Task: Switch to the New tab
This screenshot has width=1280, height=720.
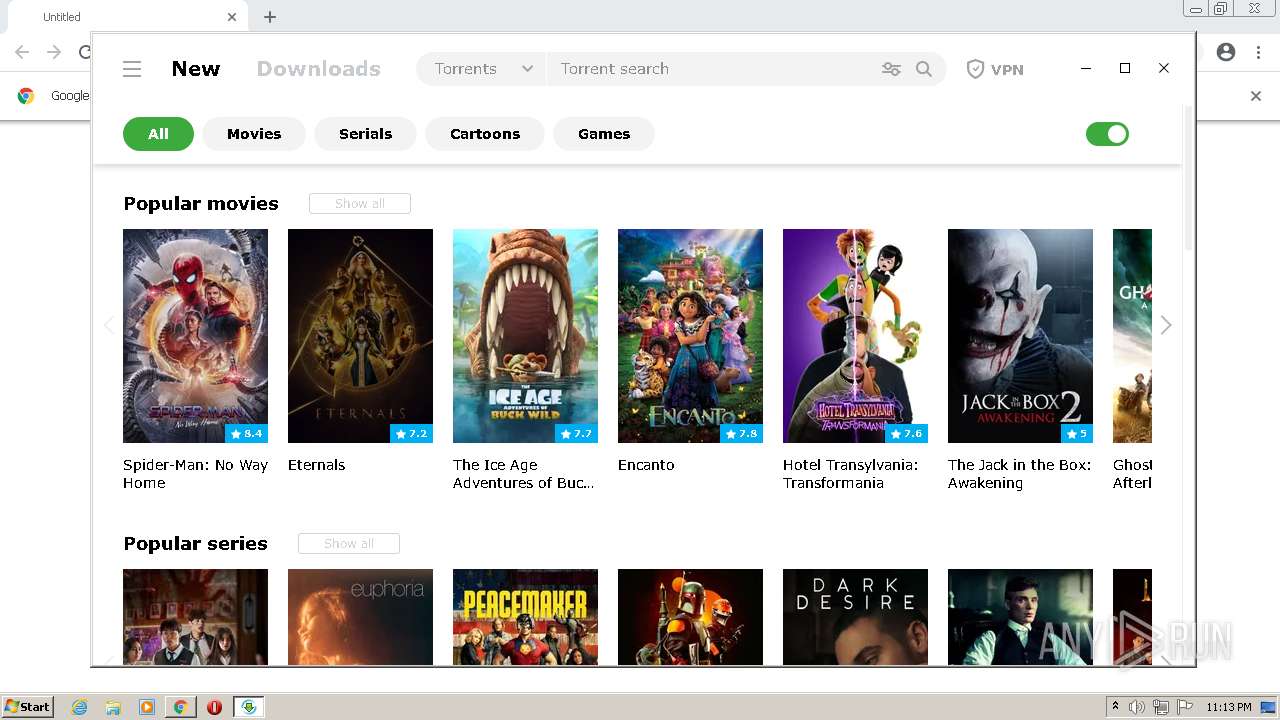Action: 196,69
